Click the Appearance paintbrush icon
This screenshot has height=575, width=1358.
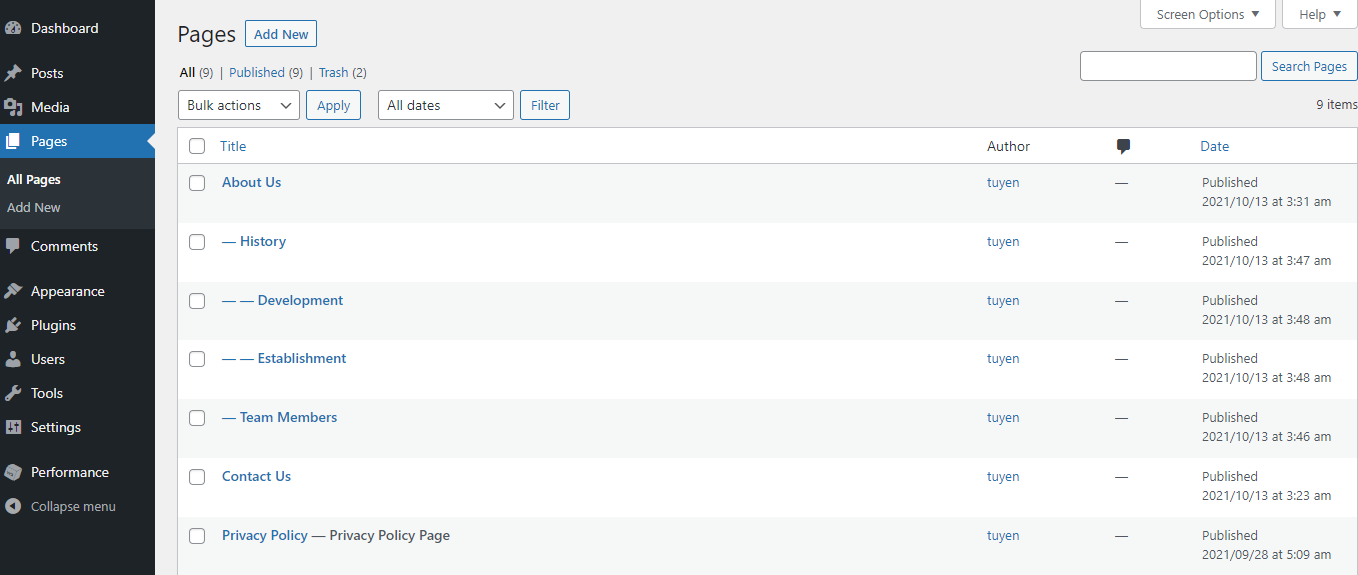tap(13, 291)
